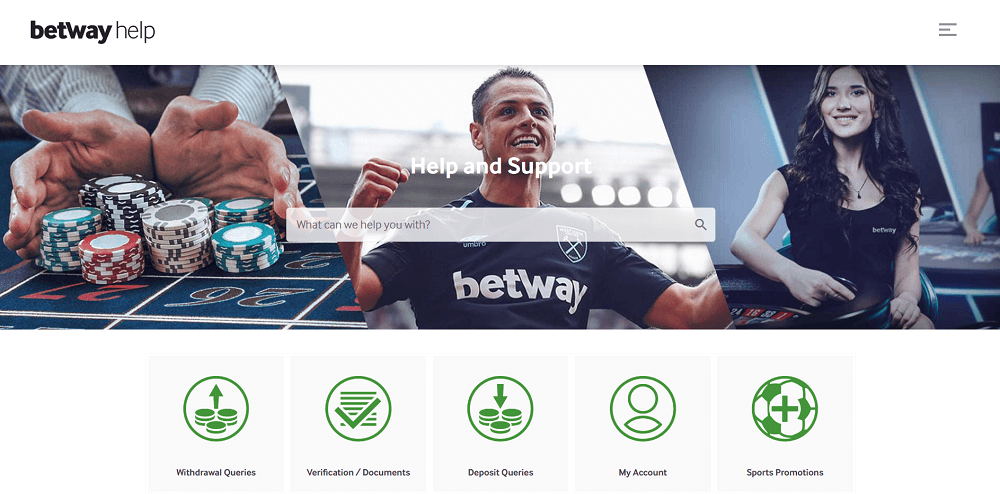1000x494 pixels.
Task: Open the Verification / Documents label link
Action: coord(358,472)
